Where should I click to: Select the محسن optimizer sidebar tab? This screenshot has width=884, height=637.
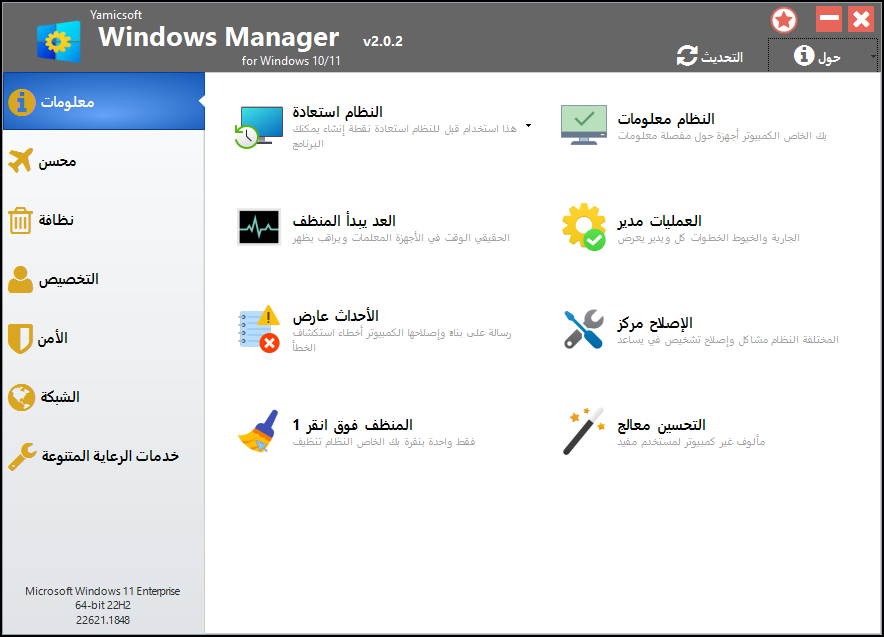click(104, 161)
